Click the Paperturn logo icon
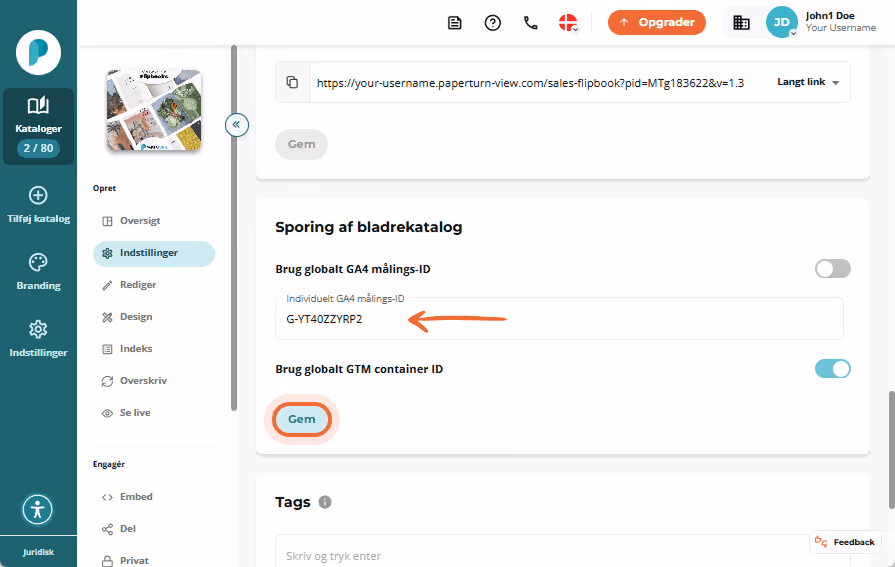This screenshot has width=895, height=567. coord(38,53)
